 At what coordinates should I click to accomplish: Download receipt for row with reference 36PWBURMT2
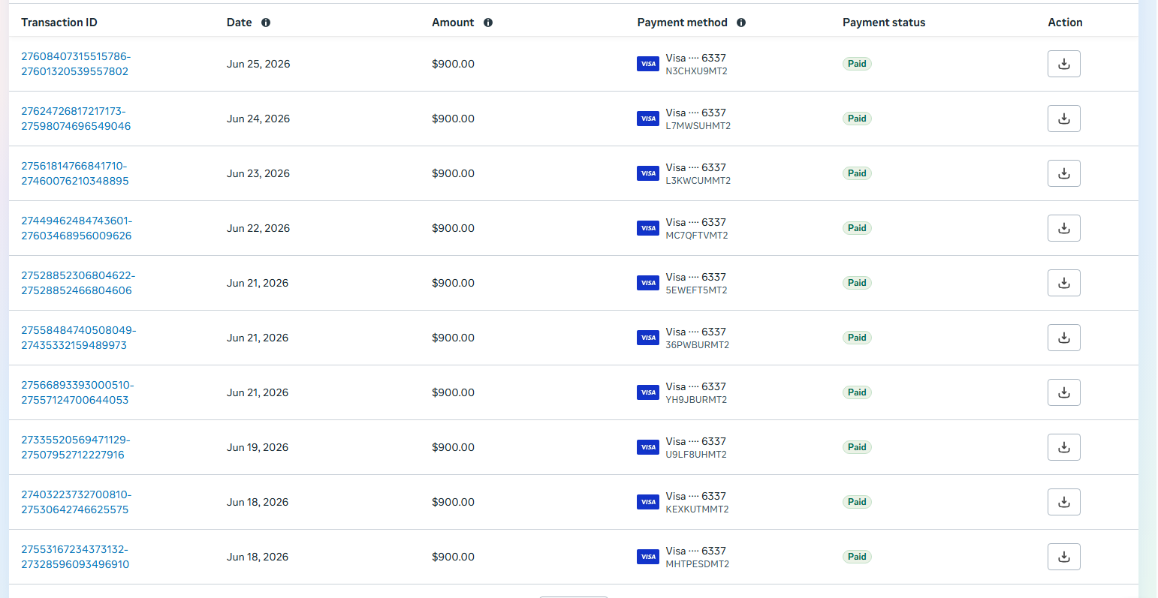tap(1063, 337)
